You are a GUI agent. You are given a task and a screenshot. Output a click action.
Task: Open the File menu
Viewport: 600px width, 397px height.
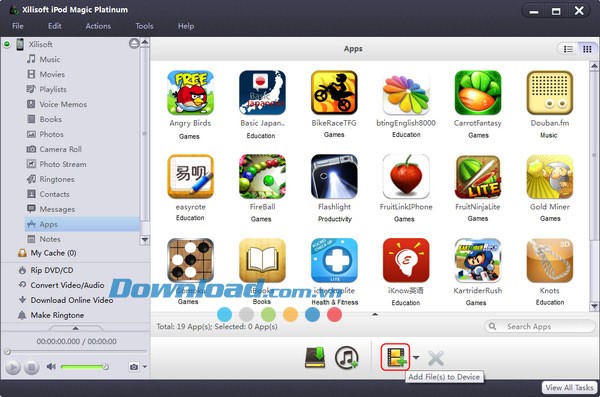(18, 26)
